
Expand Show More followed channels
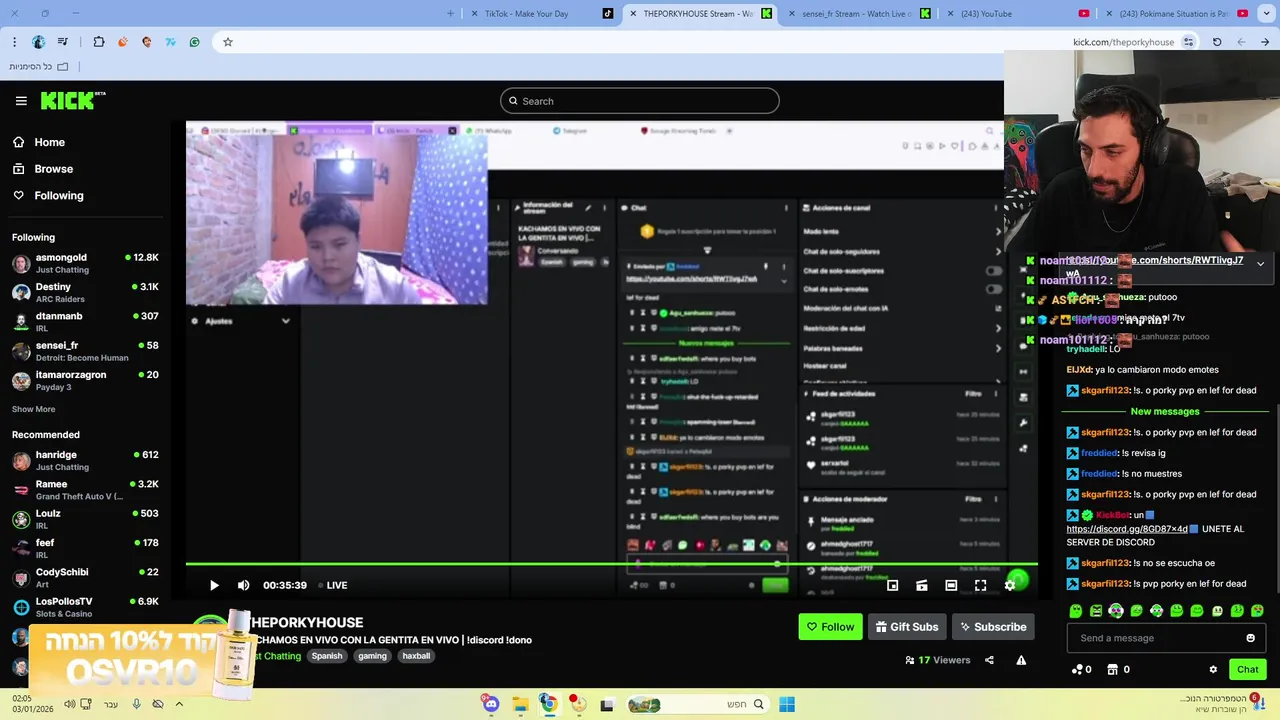coord(33,409)
